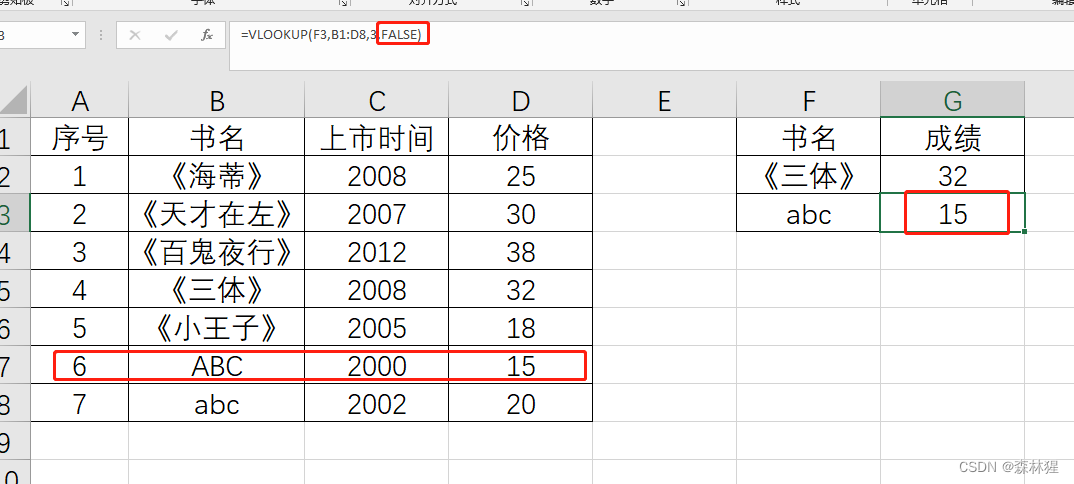
Task: Click the Enter checkmark icon in the formula bar
Action: 171,35
